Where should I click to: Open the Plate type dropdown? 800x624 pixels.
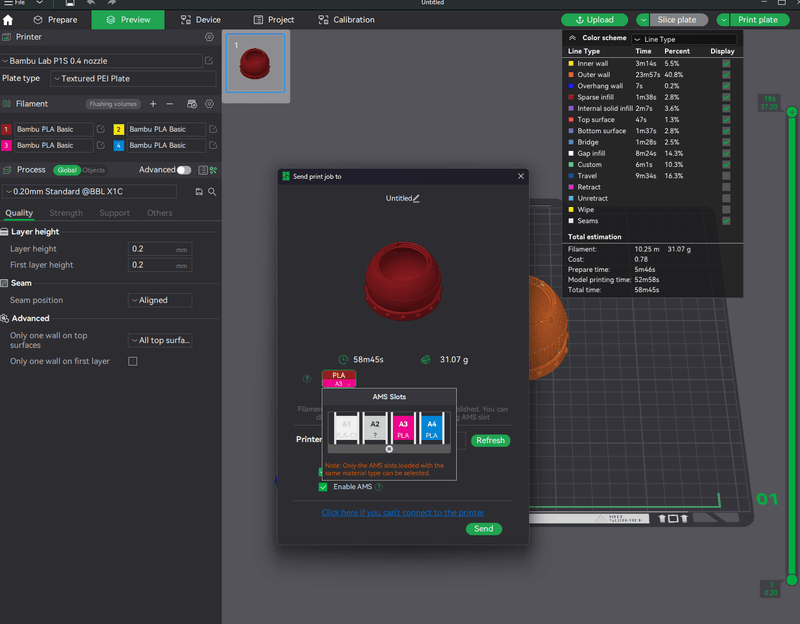pos(133,79)
